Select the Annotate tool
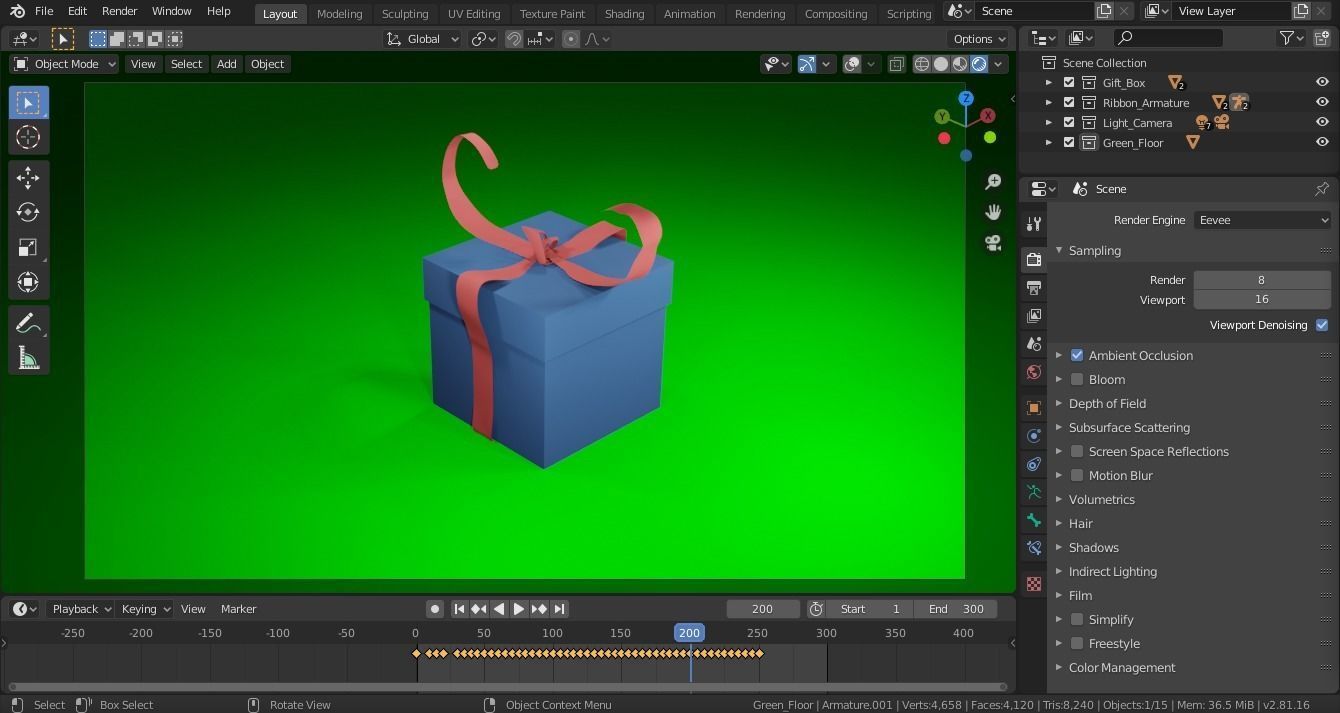The height and width of the screenshot is (713, 1340). coord(28,323)
